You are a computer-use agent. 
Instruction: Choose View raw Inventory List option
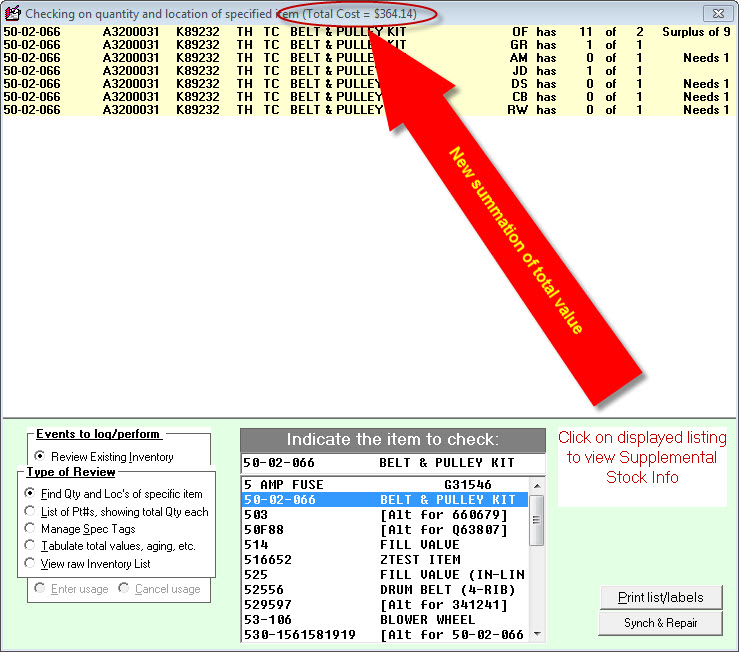31,564
